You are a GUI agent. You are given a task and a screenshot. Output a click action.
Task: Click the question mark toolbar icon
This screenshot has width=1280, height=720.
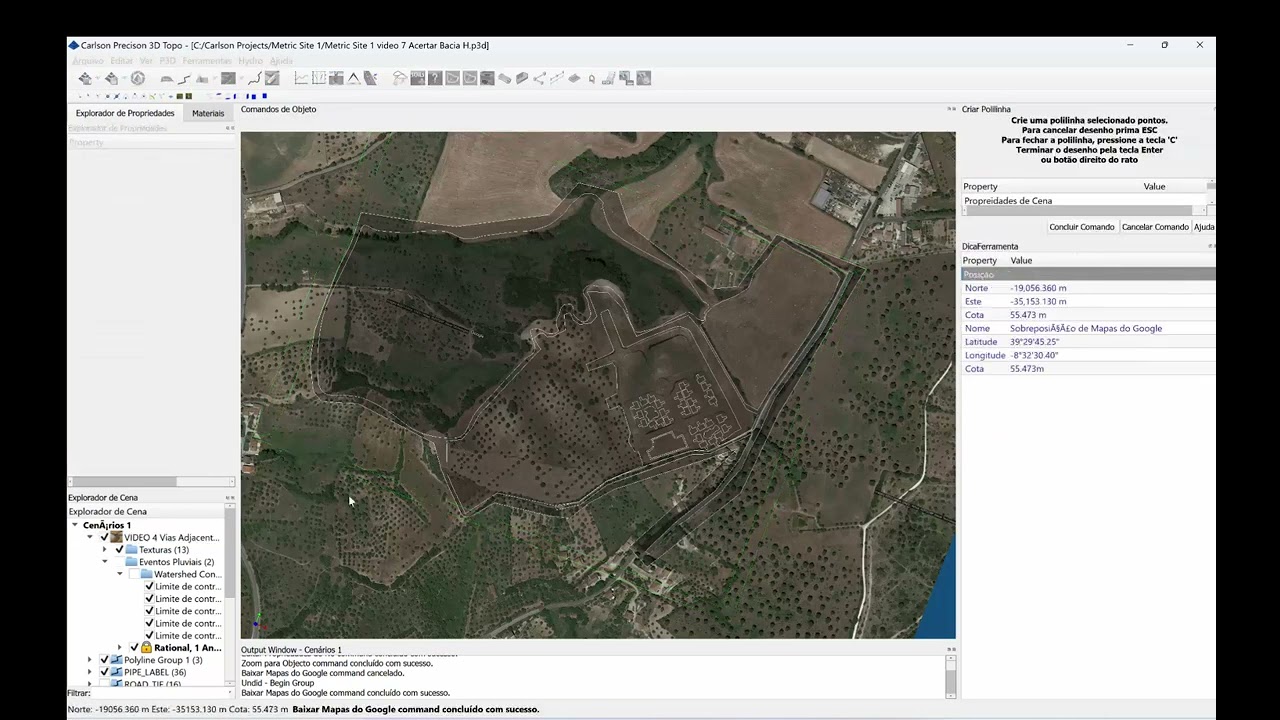pos(435,78)
